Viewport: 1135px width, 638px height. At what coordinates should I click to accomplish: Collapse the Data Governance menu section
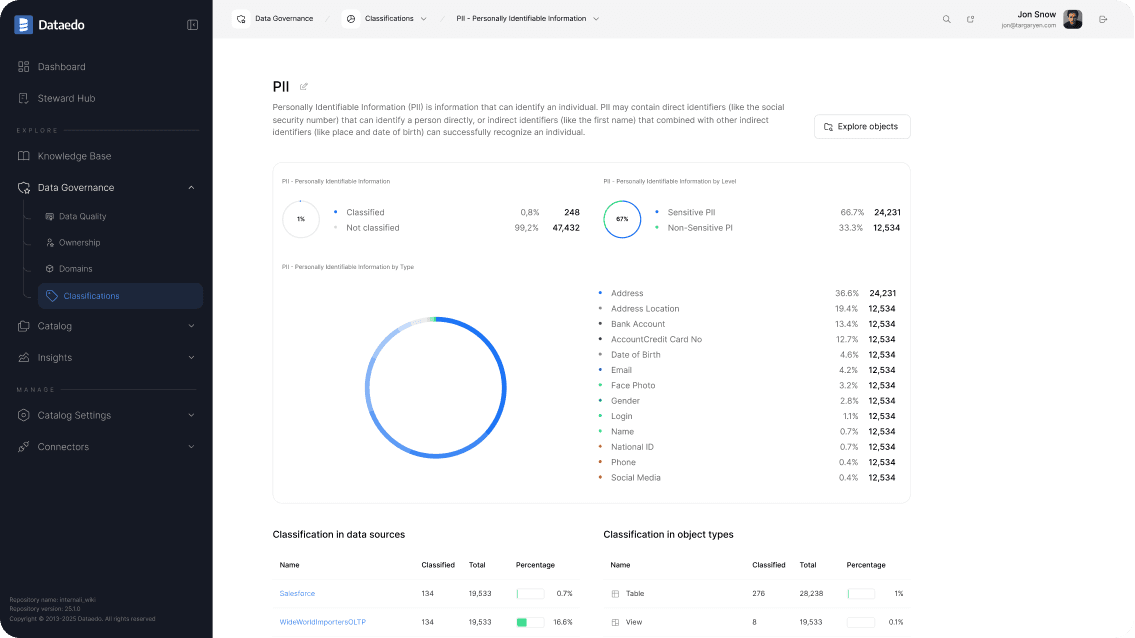(190, 187)
